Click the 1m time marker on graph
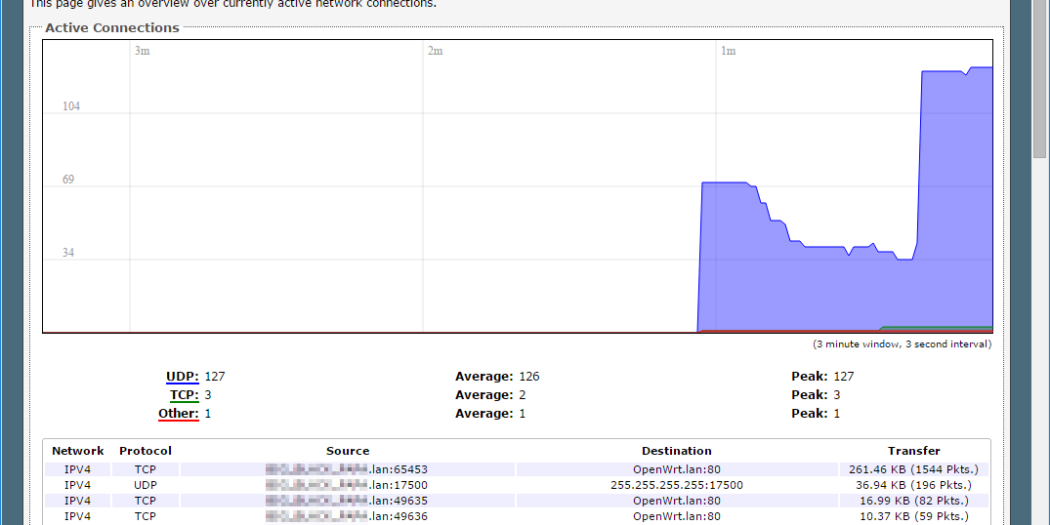This screenshot has width=1050, height=525. click(729, 51)
